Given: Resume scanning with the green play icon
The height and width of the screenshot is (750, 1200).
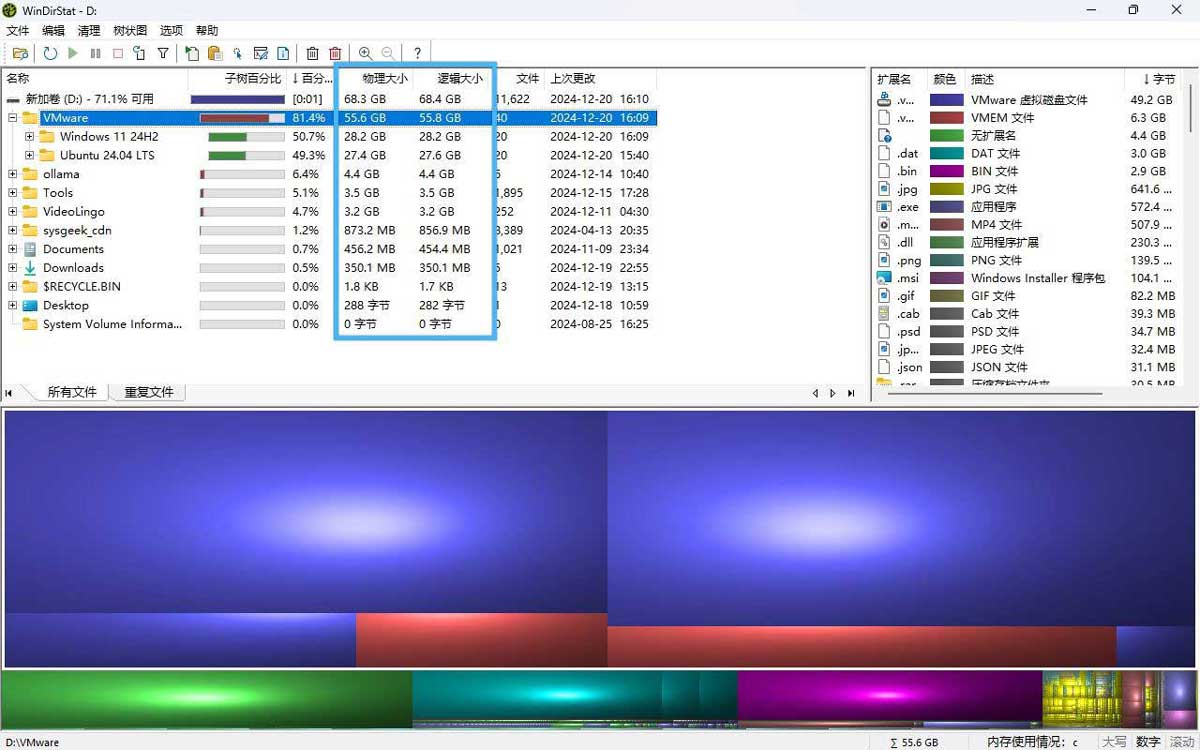Looking at the screenshot, I should click(x=73, y=53).
